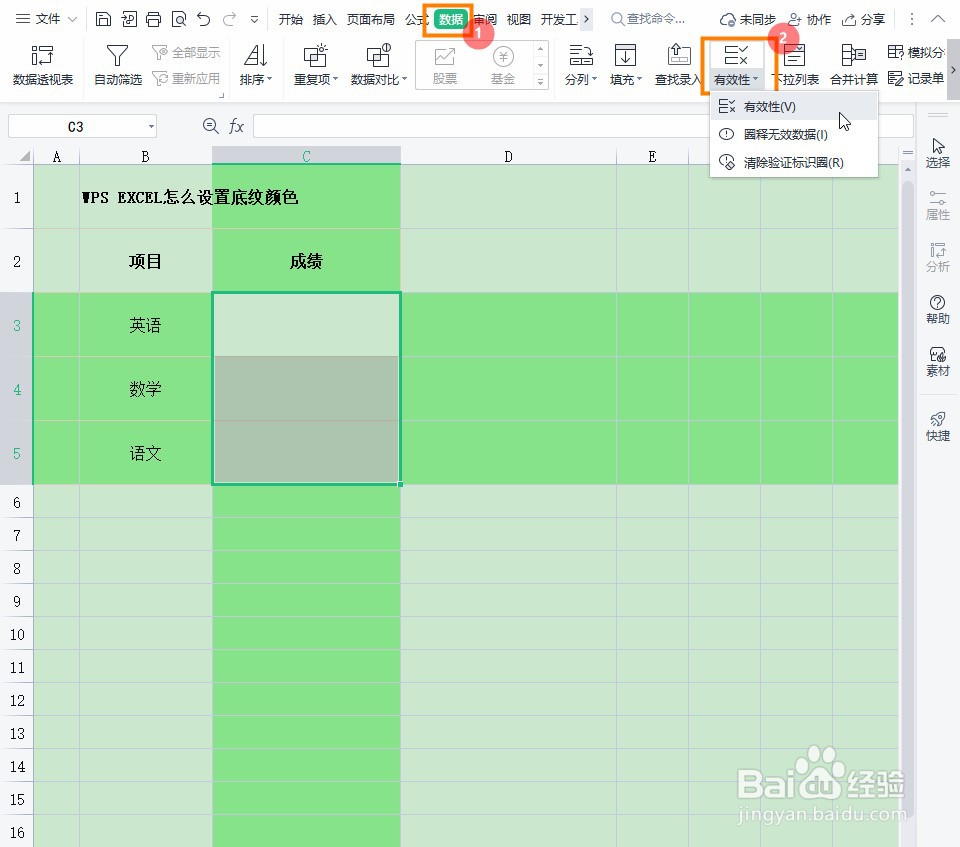
Task: Select row 10 header
Action: click(x=17, y=634)
